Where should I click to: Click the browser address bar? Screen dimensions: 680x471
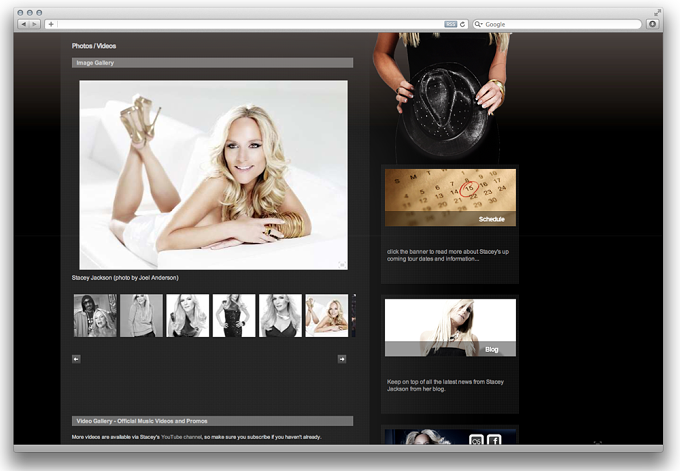[249, 24]
